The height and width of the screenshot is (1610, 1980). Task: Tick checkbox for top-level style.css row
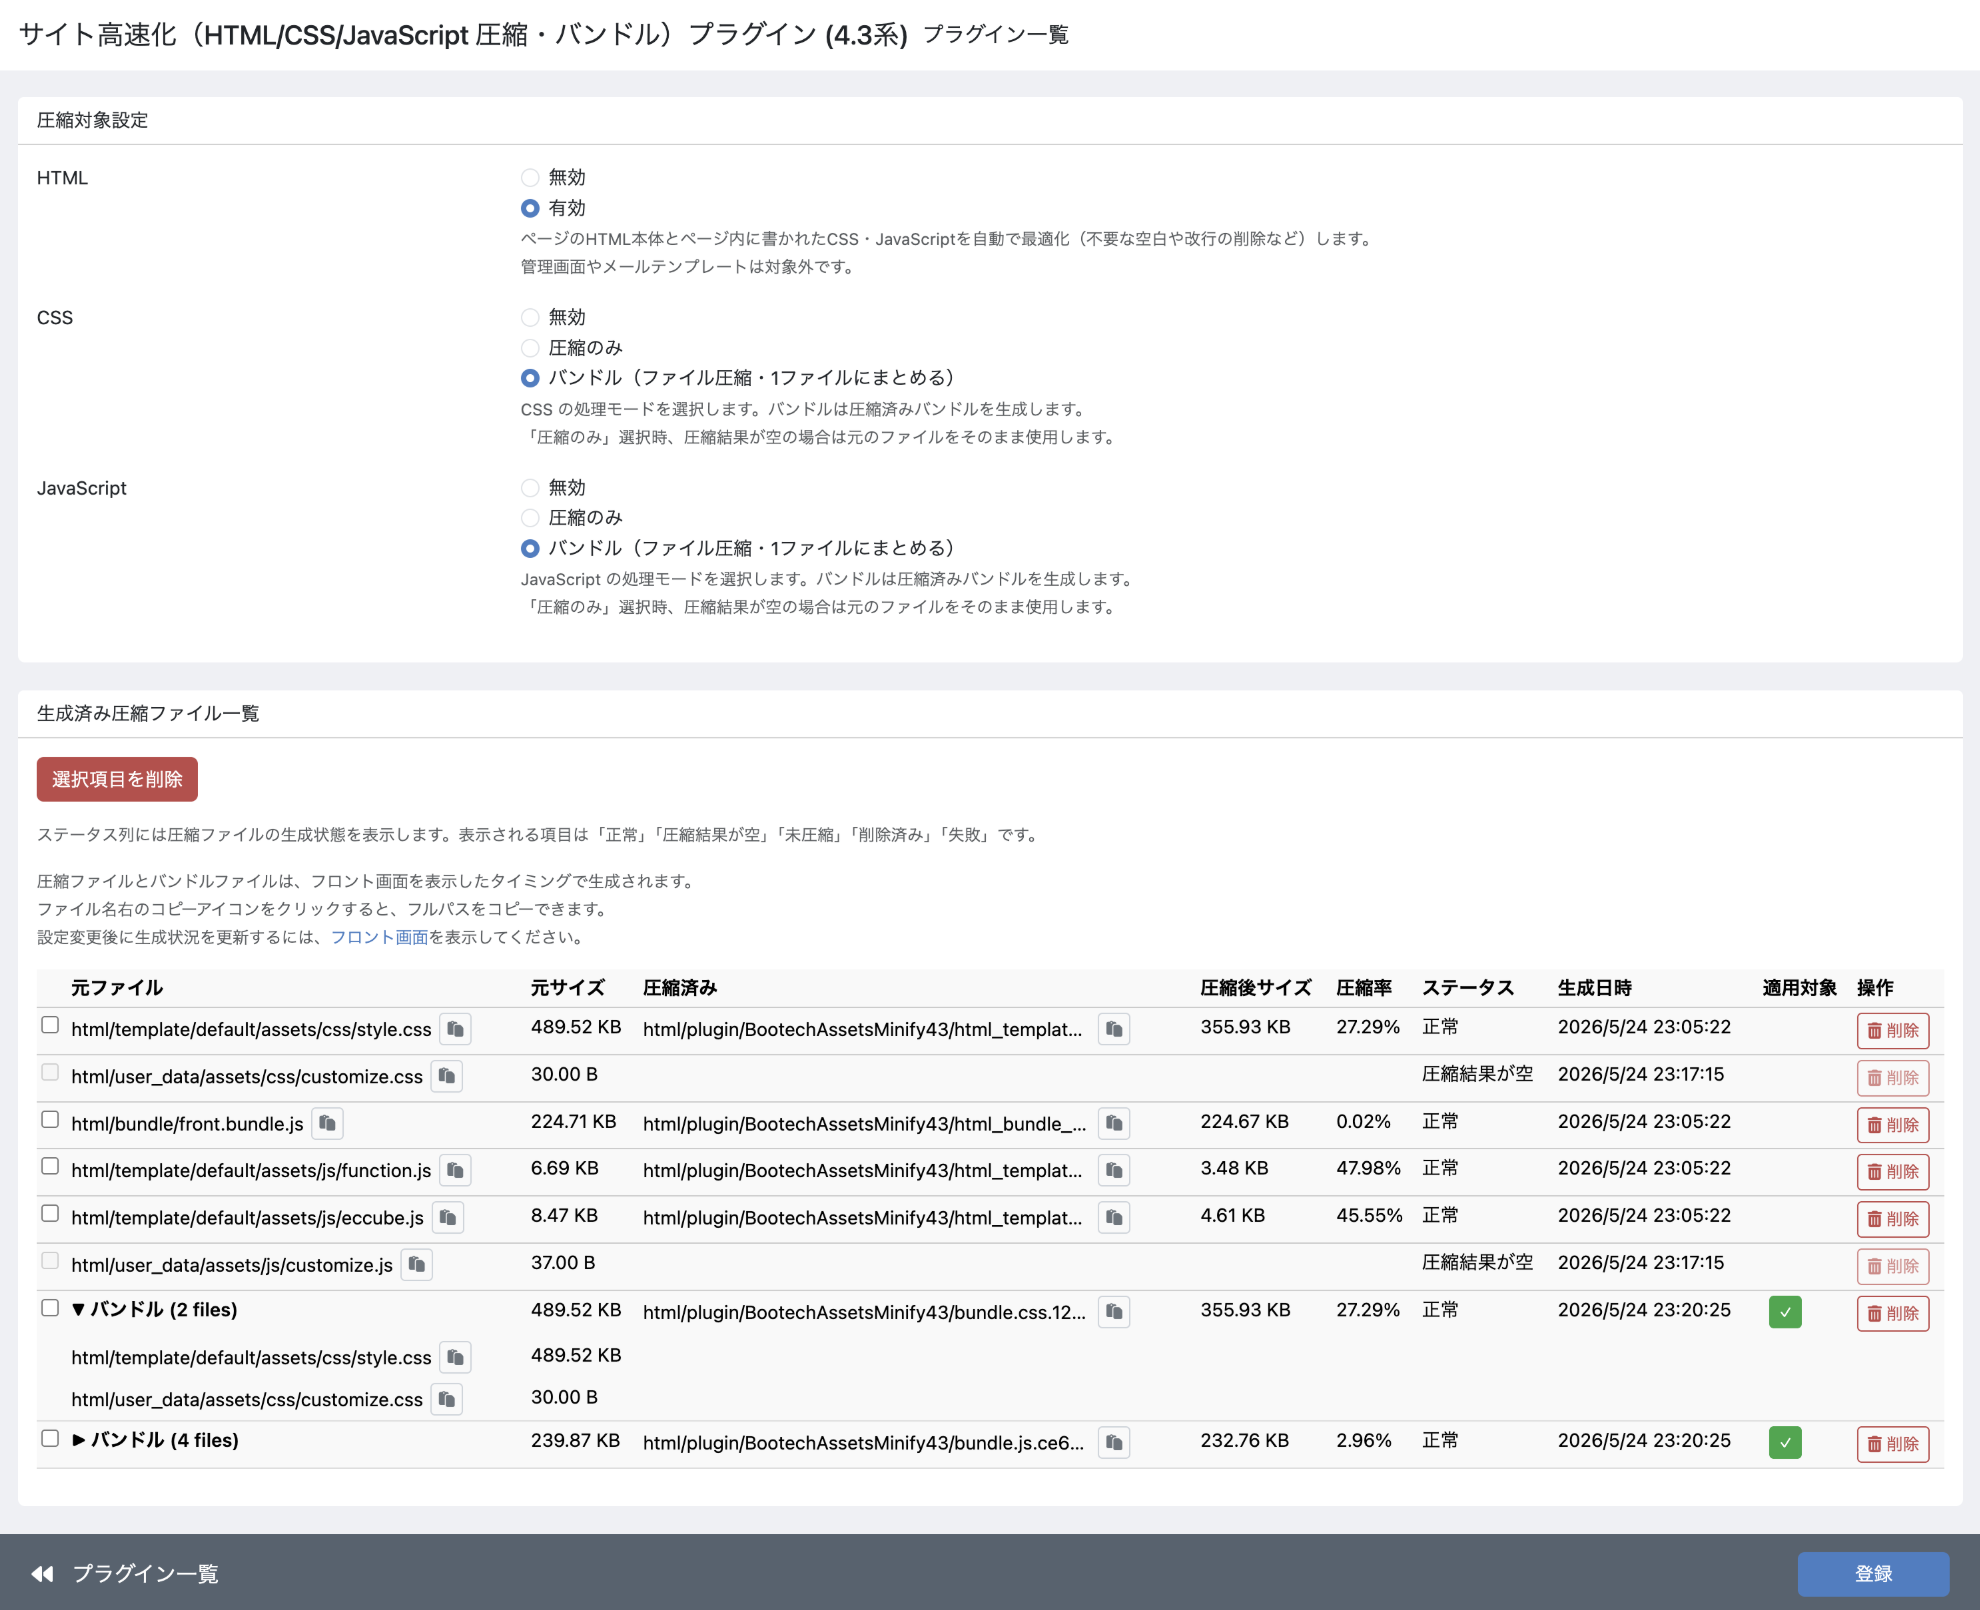point(50,1025)
